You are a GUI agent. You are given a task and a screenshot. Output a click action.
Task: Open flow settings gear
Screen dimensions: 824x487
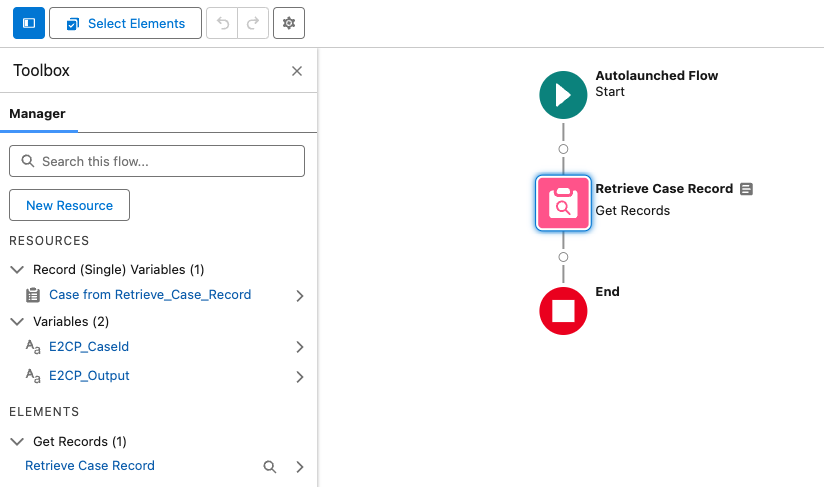[289, 23]
